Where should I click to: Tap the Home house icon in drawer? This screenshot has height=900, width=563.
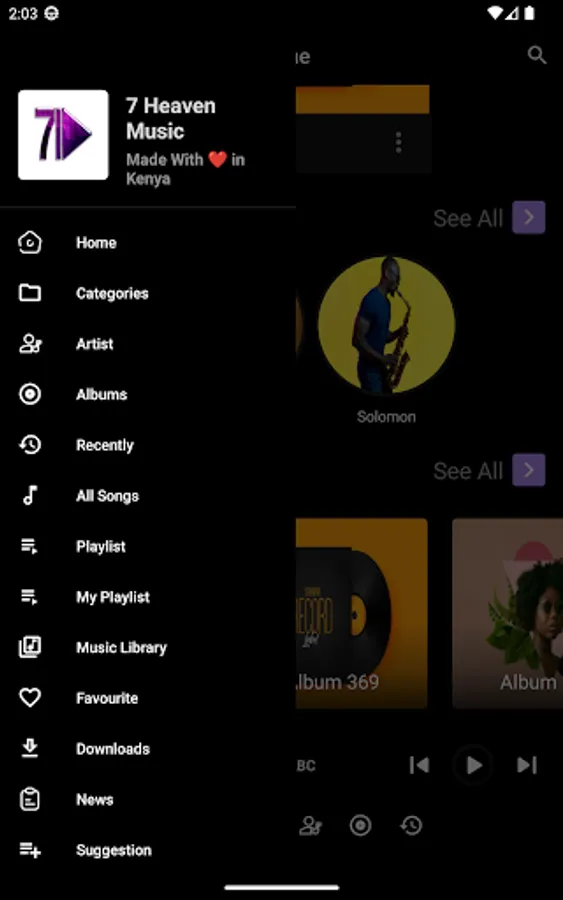pos(30,242)
